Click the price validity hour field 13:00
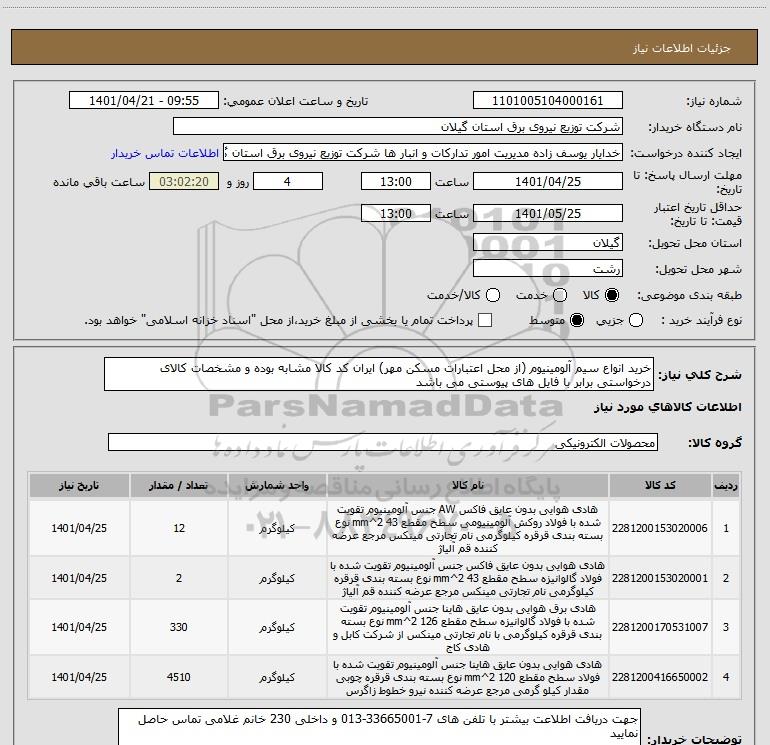 click(396, 213)
